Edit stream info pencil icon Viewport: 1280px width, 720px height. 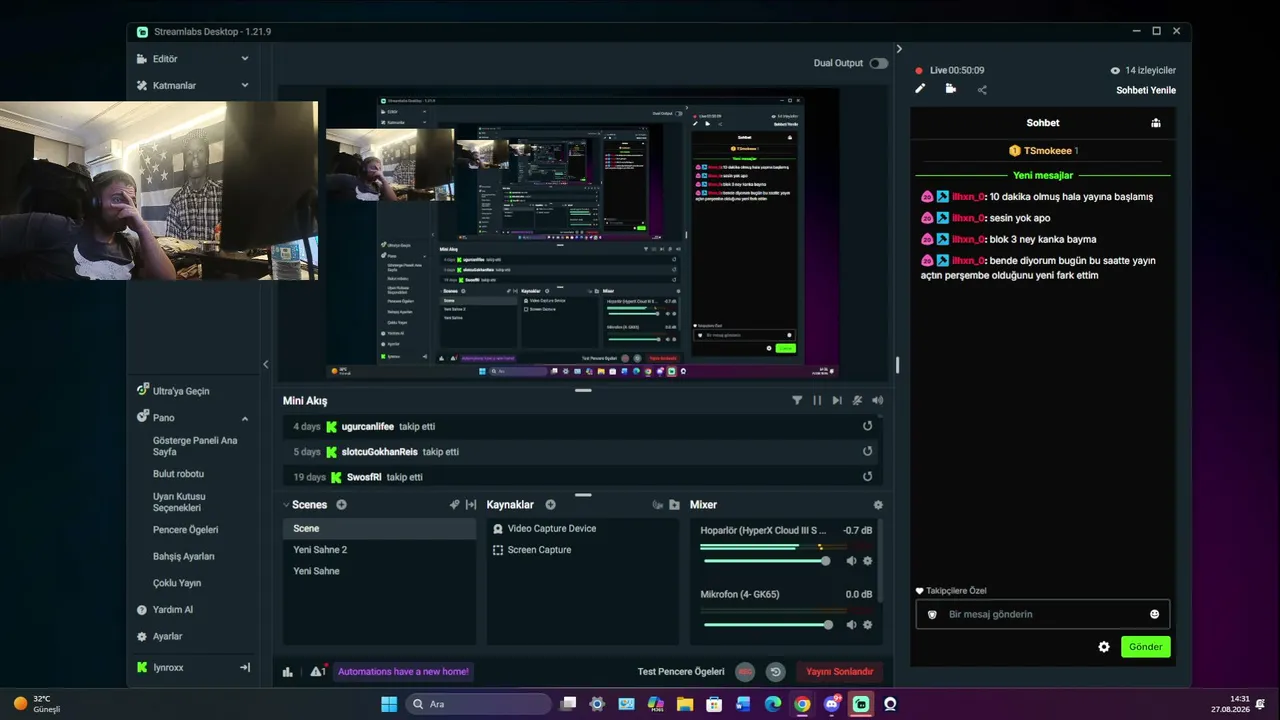[x=920, y=88]
